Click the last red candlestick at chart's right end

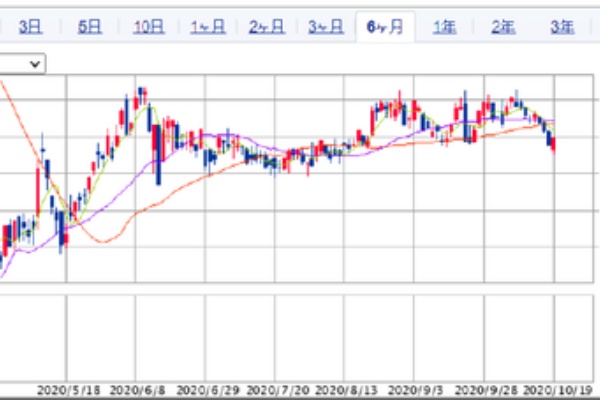554,145
